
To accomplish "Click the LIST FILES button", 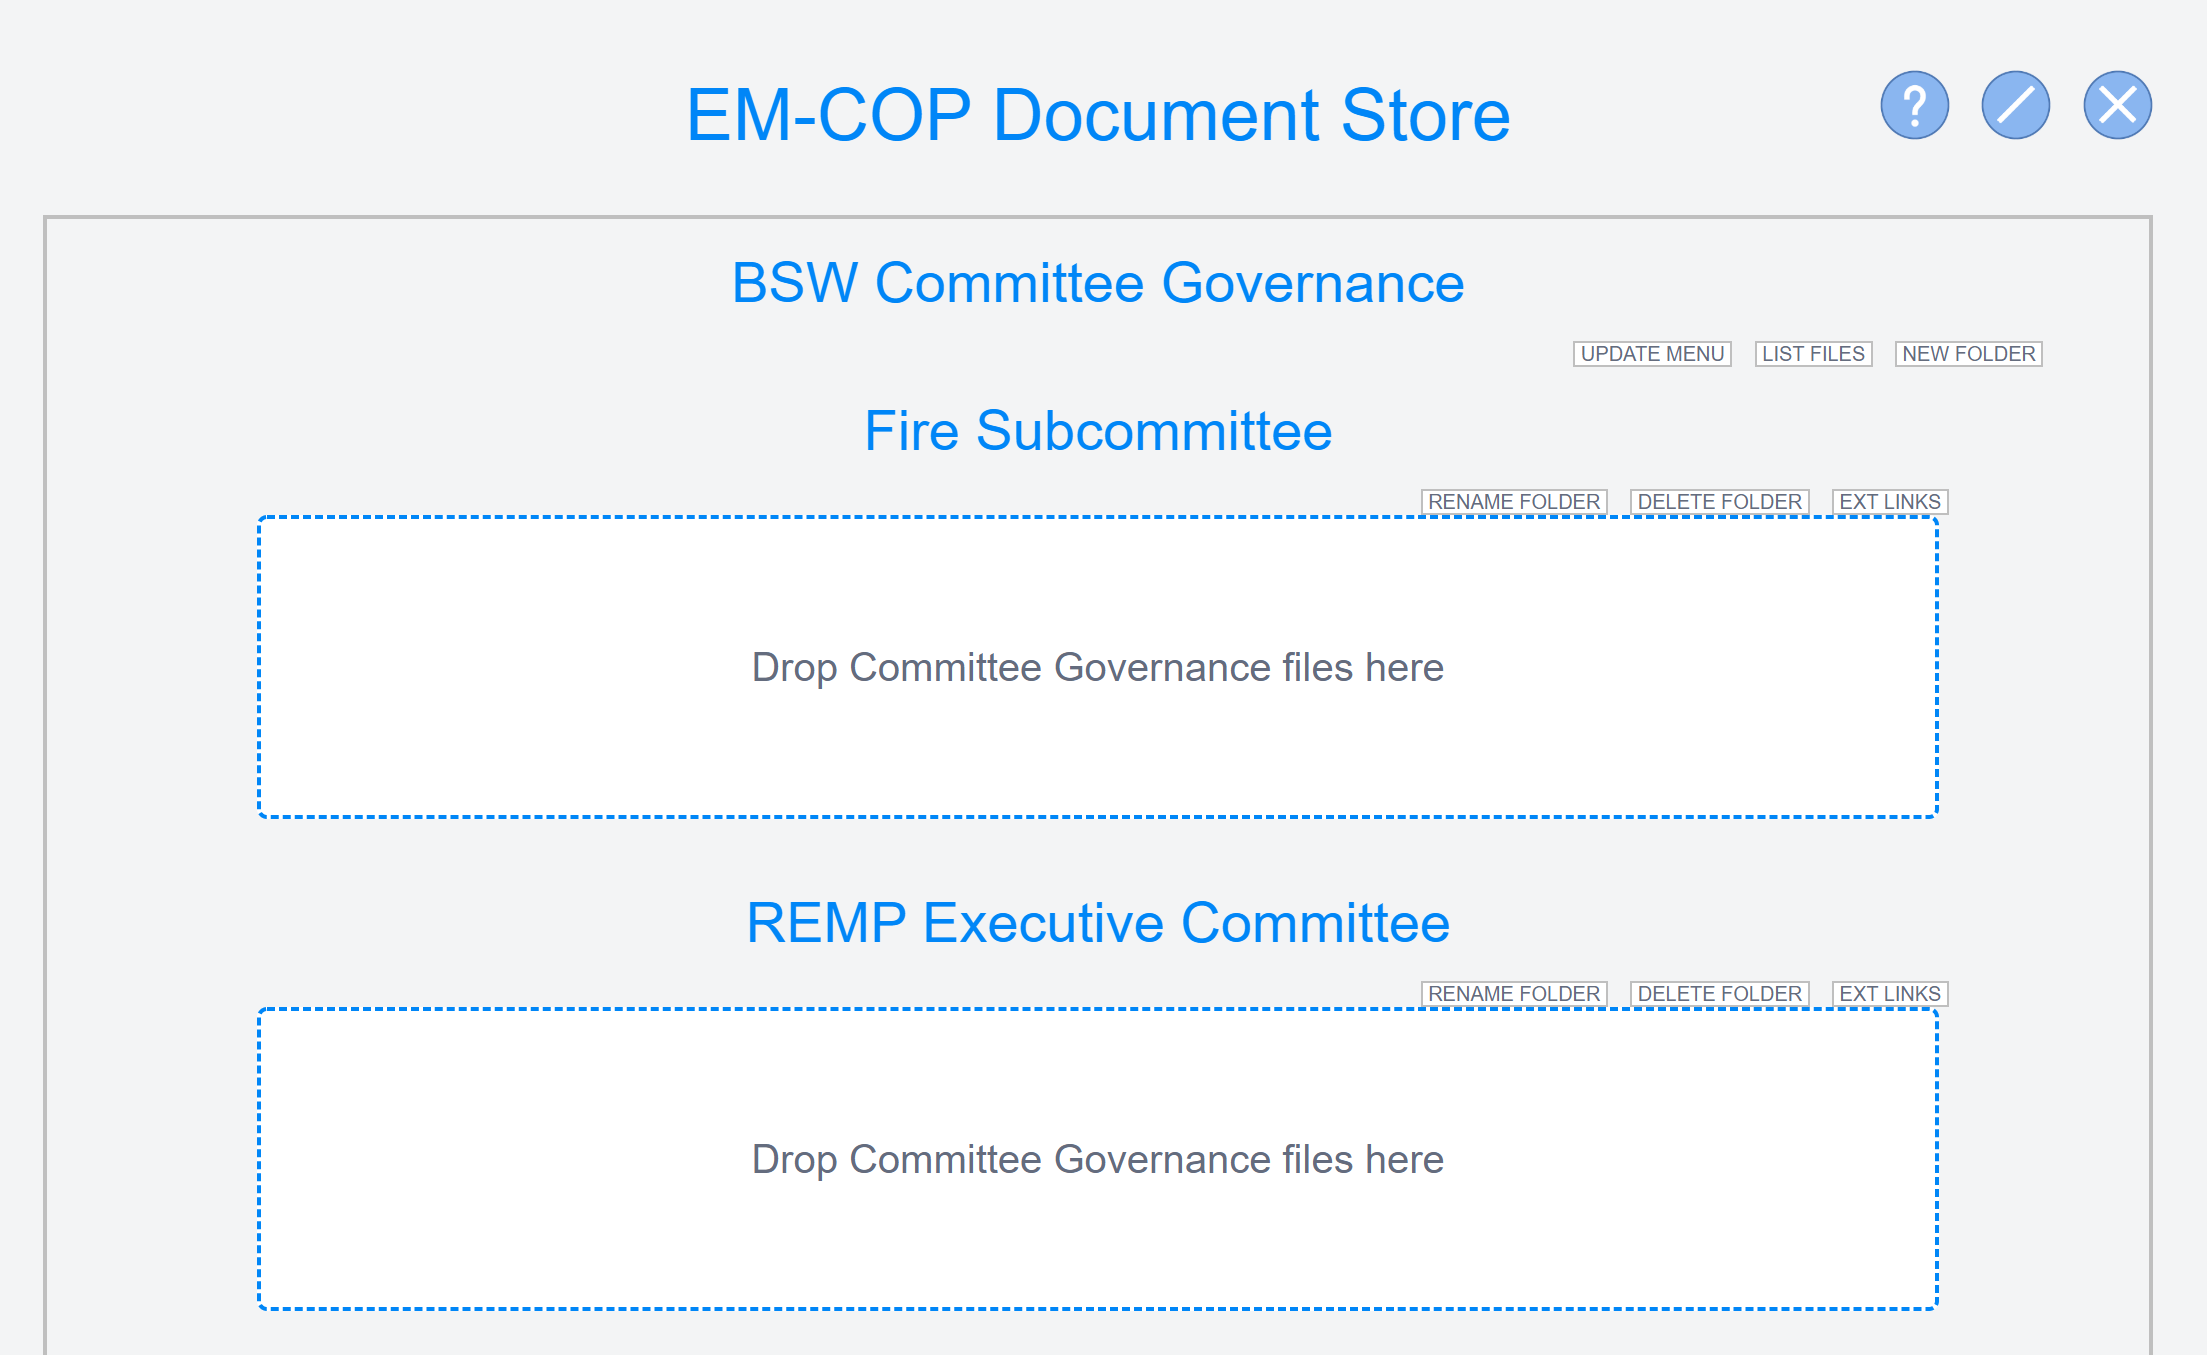I will [x=1813, y=354].
